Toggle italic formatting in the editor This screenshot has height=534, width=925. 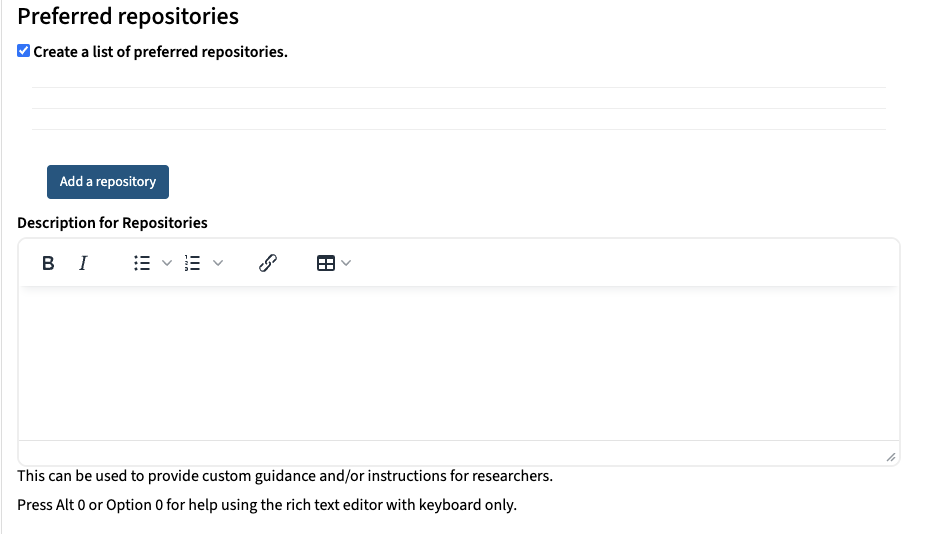(x=83, y=263)
